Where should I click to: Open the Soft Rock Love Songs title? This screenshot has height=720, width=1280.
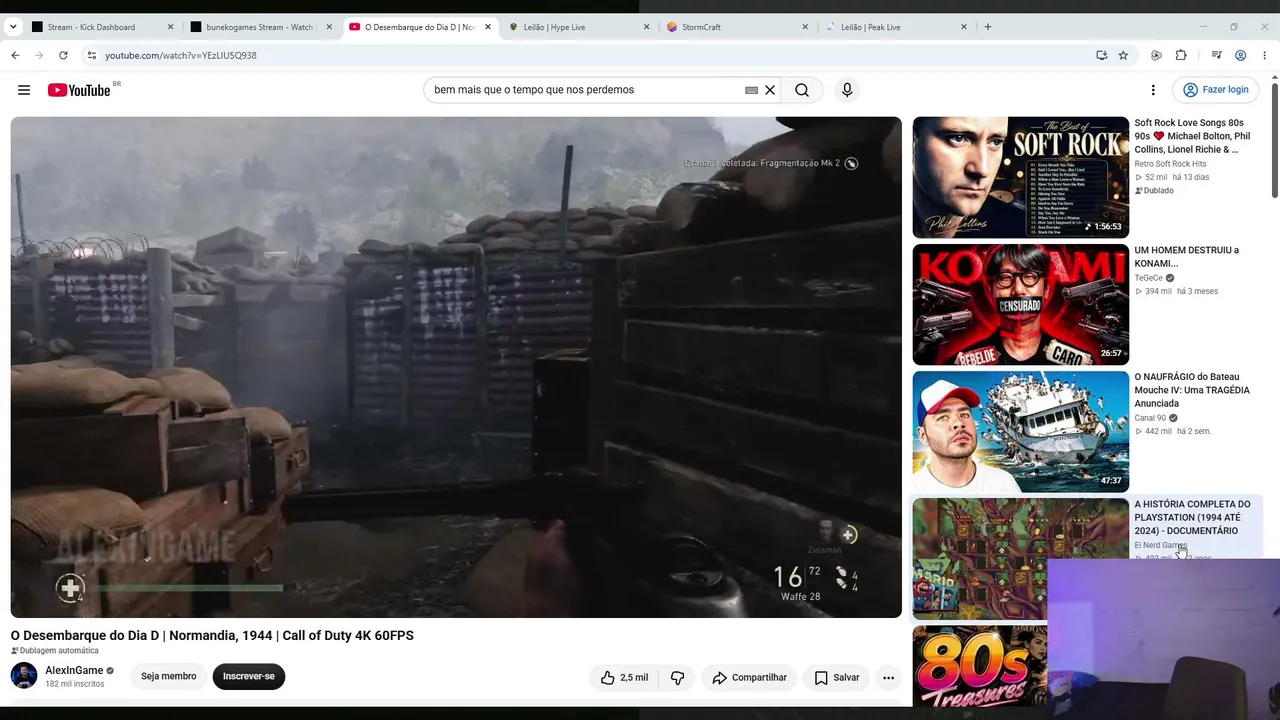tap(1192, 136)
